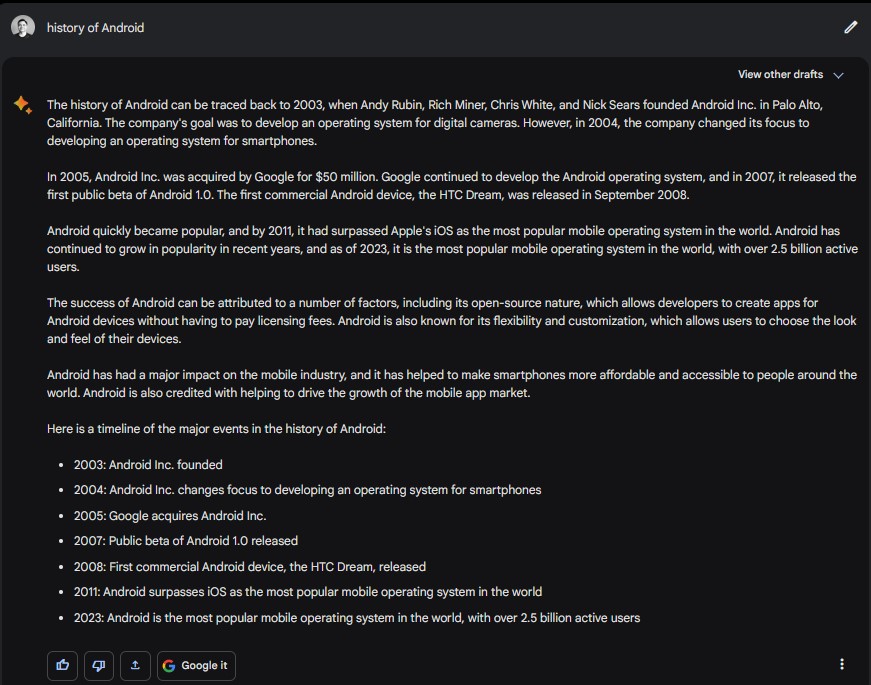The width and height of the screenshot is (871, 685).
Task: Click the share and export icon
Action: point(135,665)
